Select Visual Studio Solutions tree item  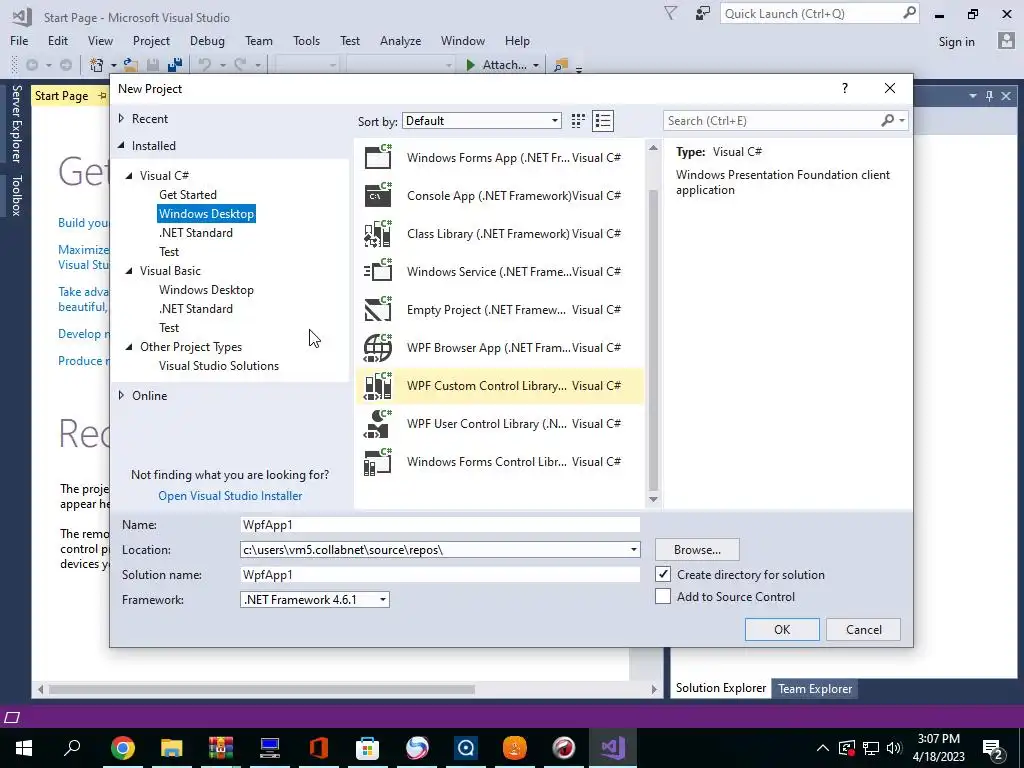pyautogui.click(x=219, y=366)
